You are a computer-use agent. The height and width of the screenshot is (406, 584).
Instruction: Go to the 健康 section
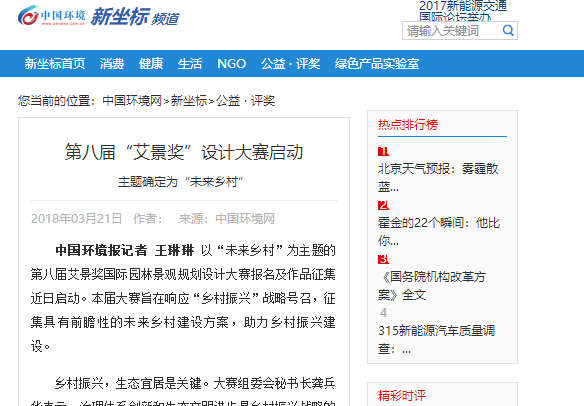(x=151, y=64)
